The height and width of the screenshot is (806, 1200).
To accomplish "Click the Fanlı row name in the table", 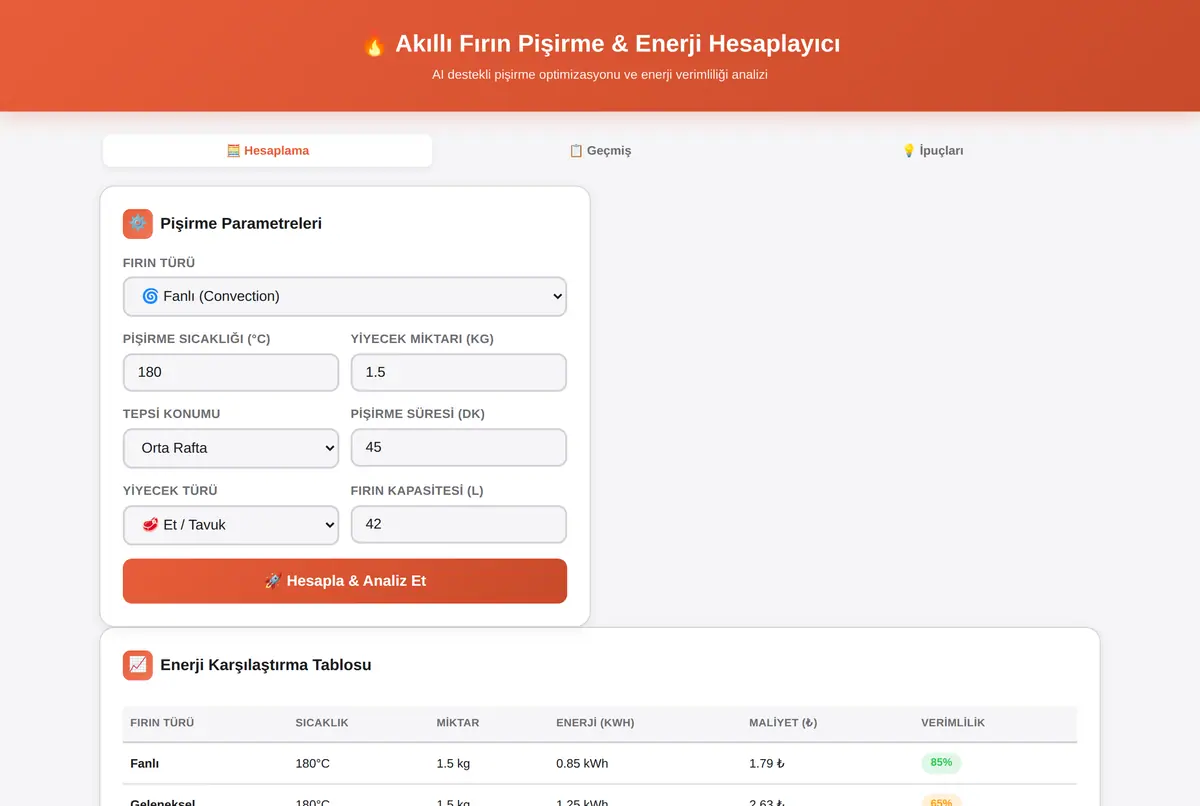I will coord(145,764).
